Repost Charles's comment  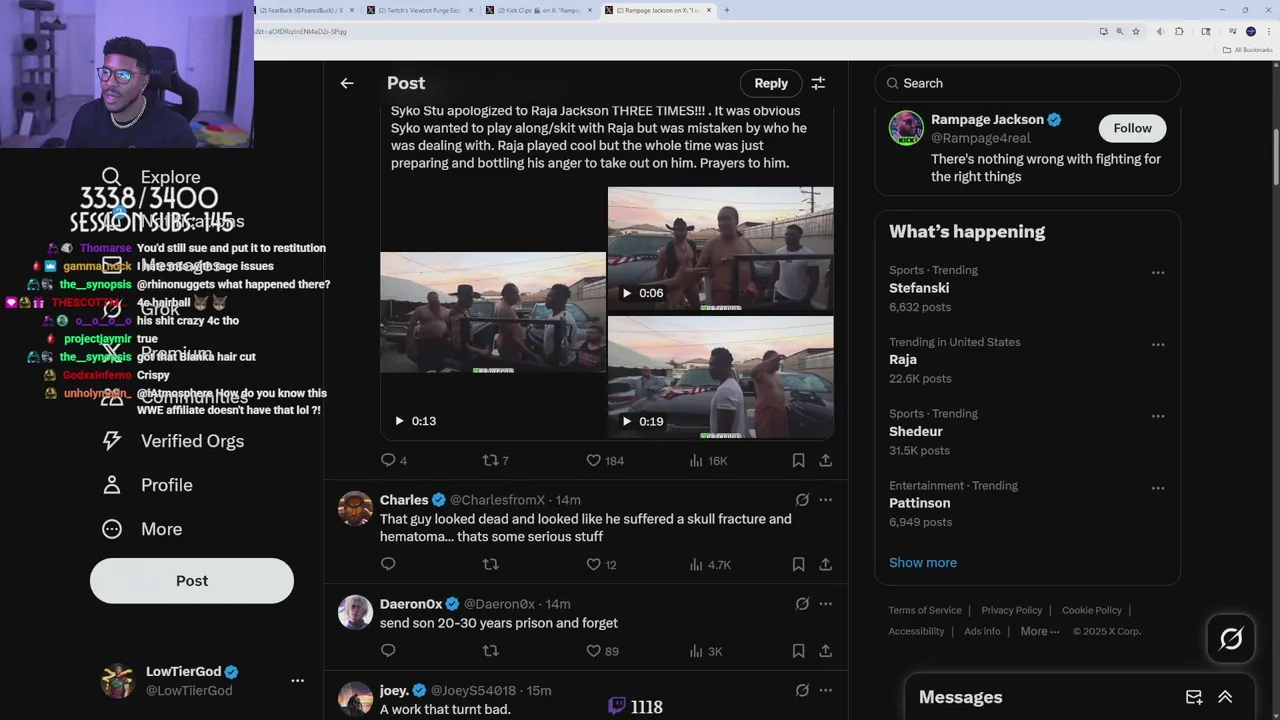tap(490, 564)
